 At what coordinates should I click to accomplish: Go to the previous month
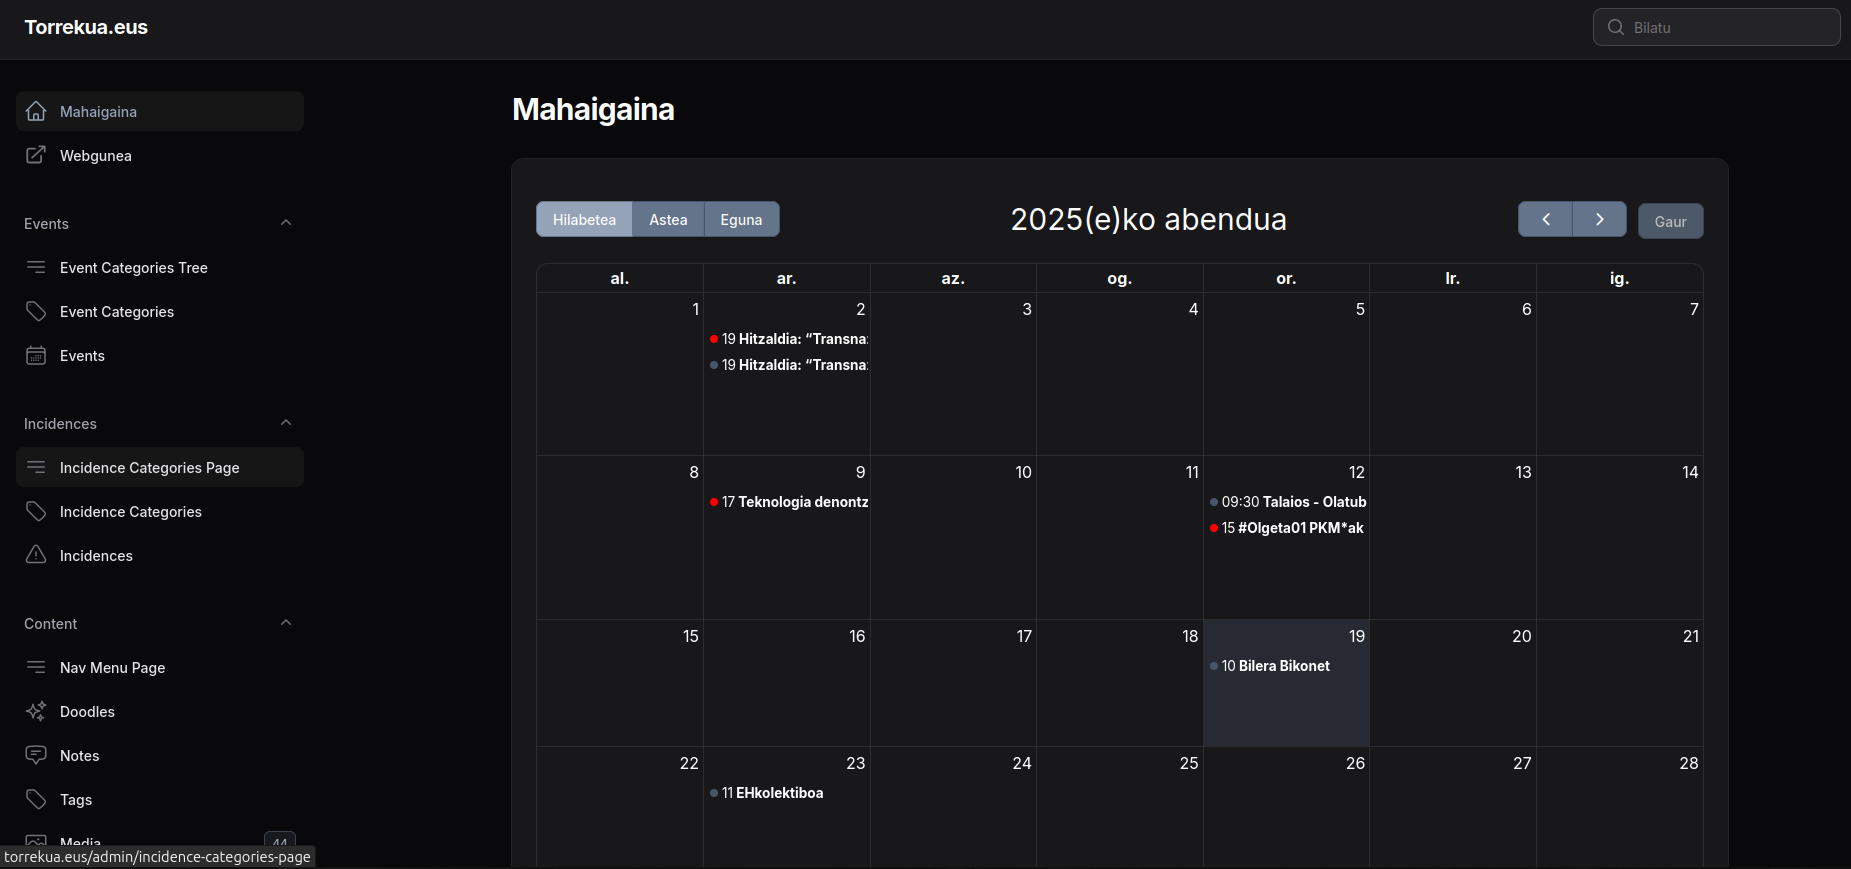coord(1545,220)
